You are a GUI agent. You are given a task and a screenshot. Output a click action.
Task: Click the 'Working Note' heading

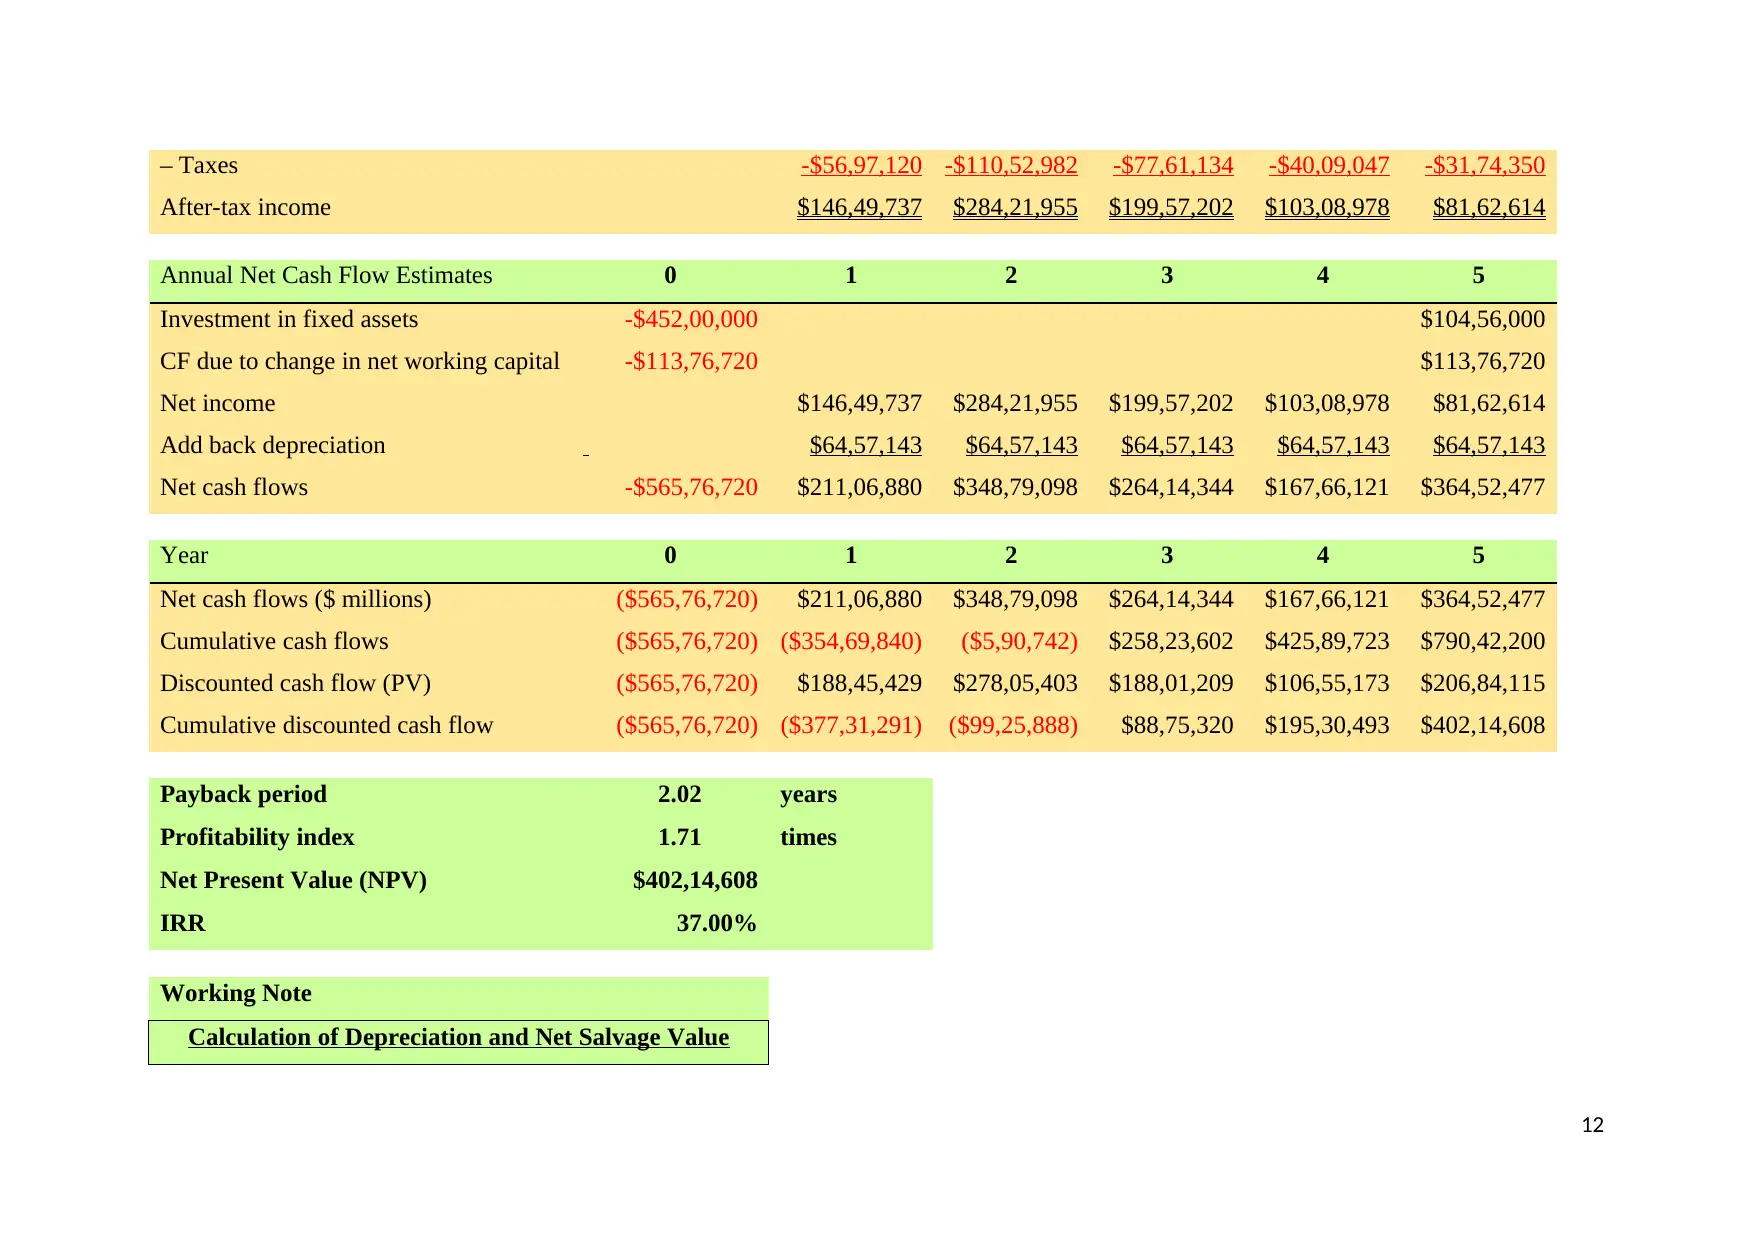pyautogui.click(x=235, y=994)
